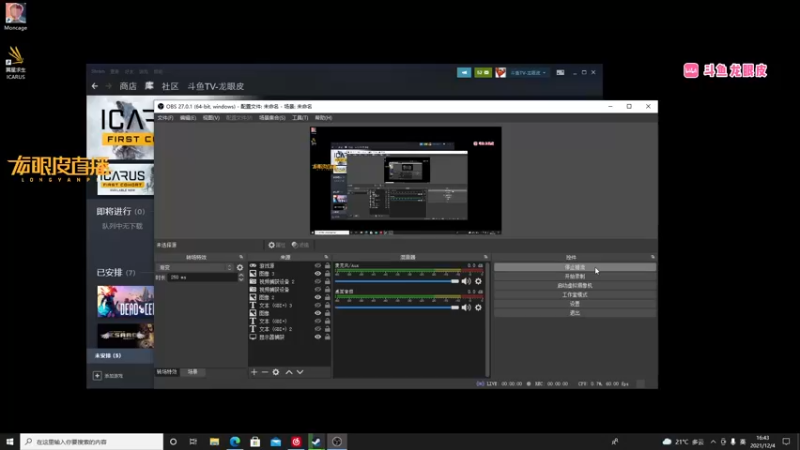Remove selected source with the minus icon
The height and width of the screenshot is (450, 800).
tap(265, 372)
